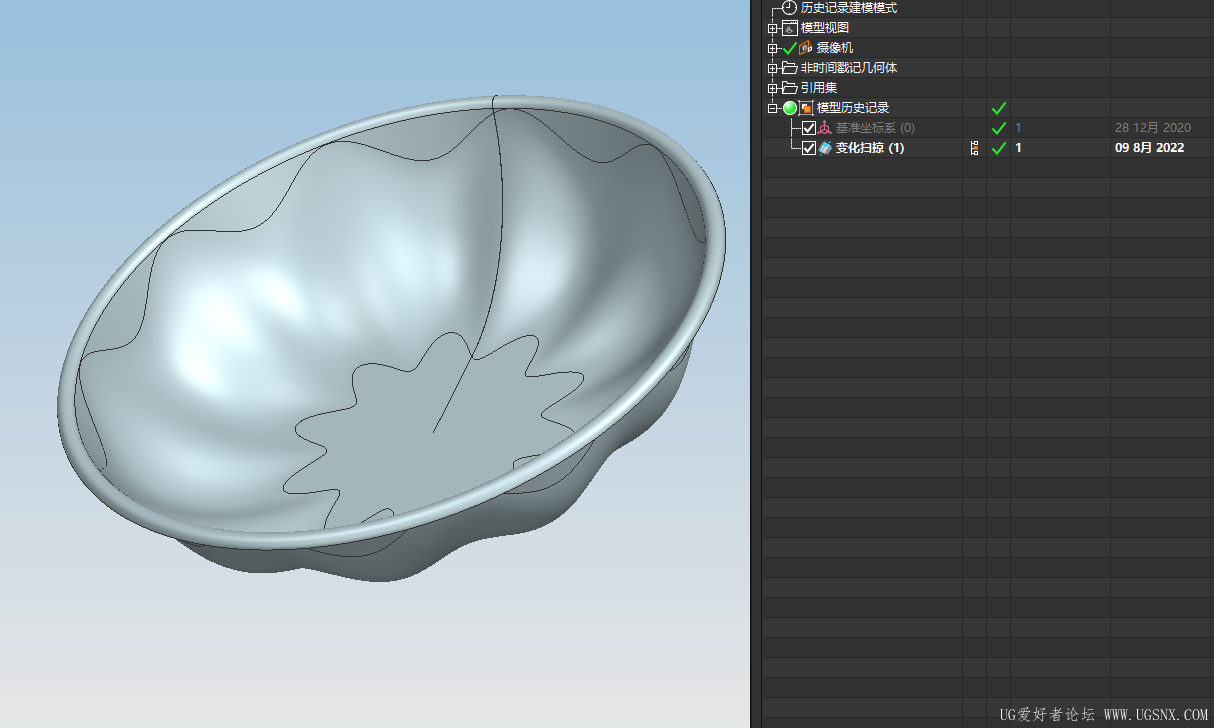
Task: Click the 摄像机 camera icon
Action: tap(805, 48)
